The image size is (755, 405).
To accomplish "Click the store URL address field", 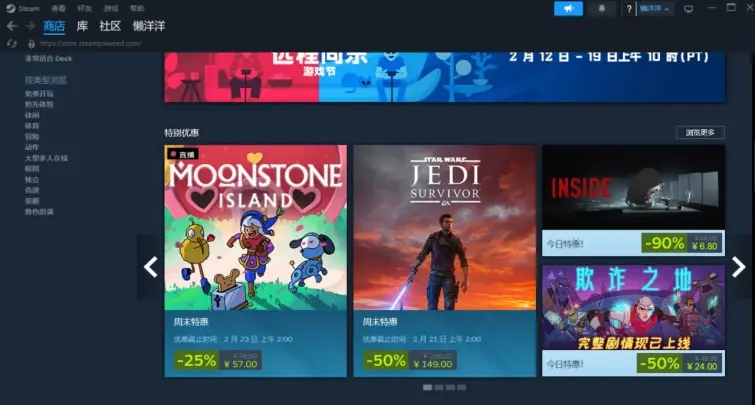I will [91, 43].
